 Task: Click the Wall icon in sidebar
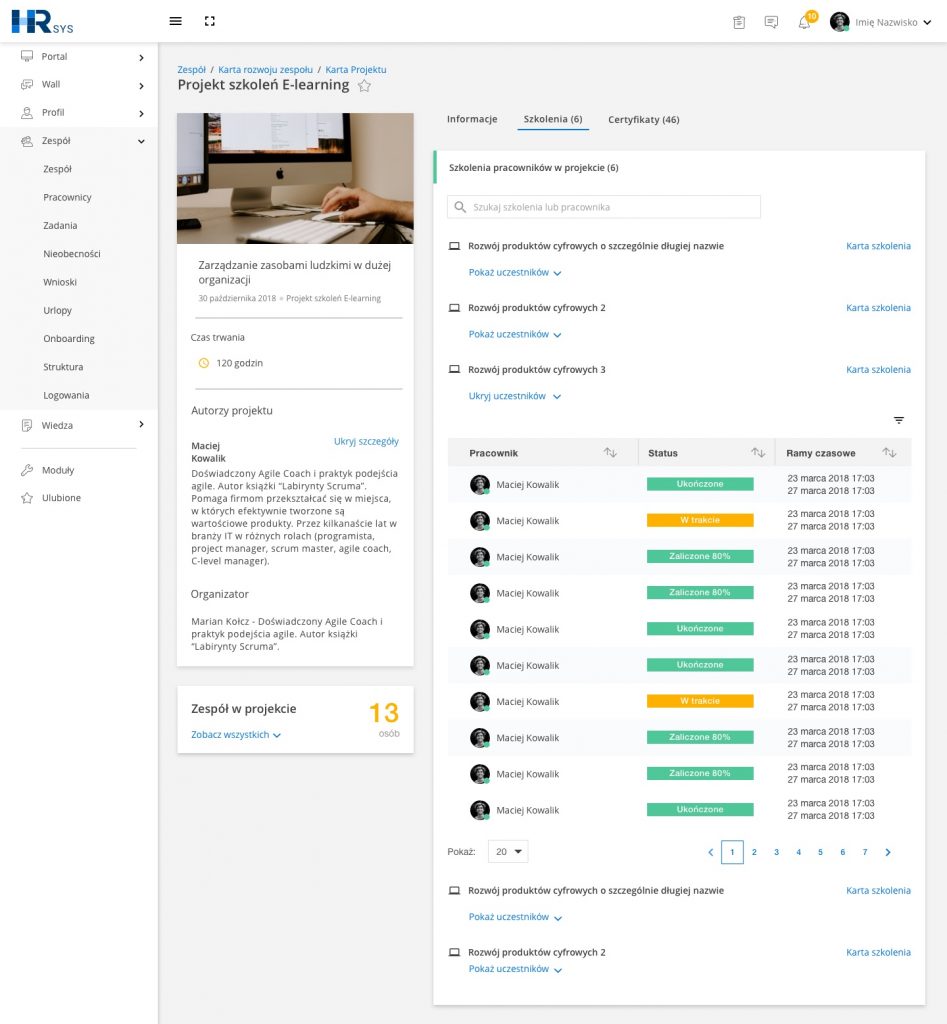[27, 84]
